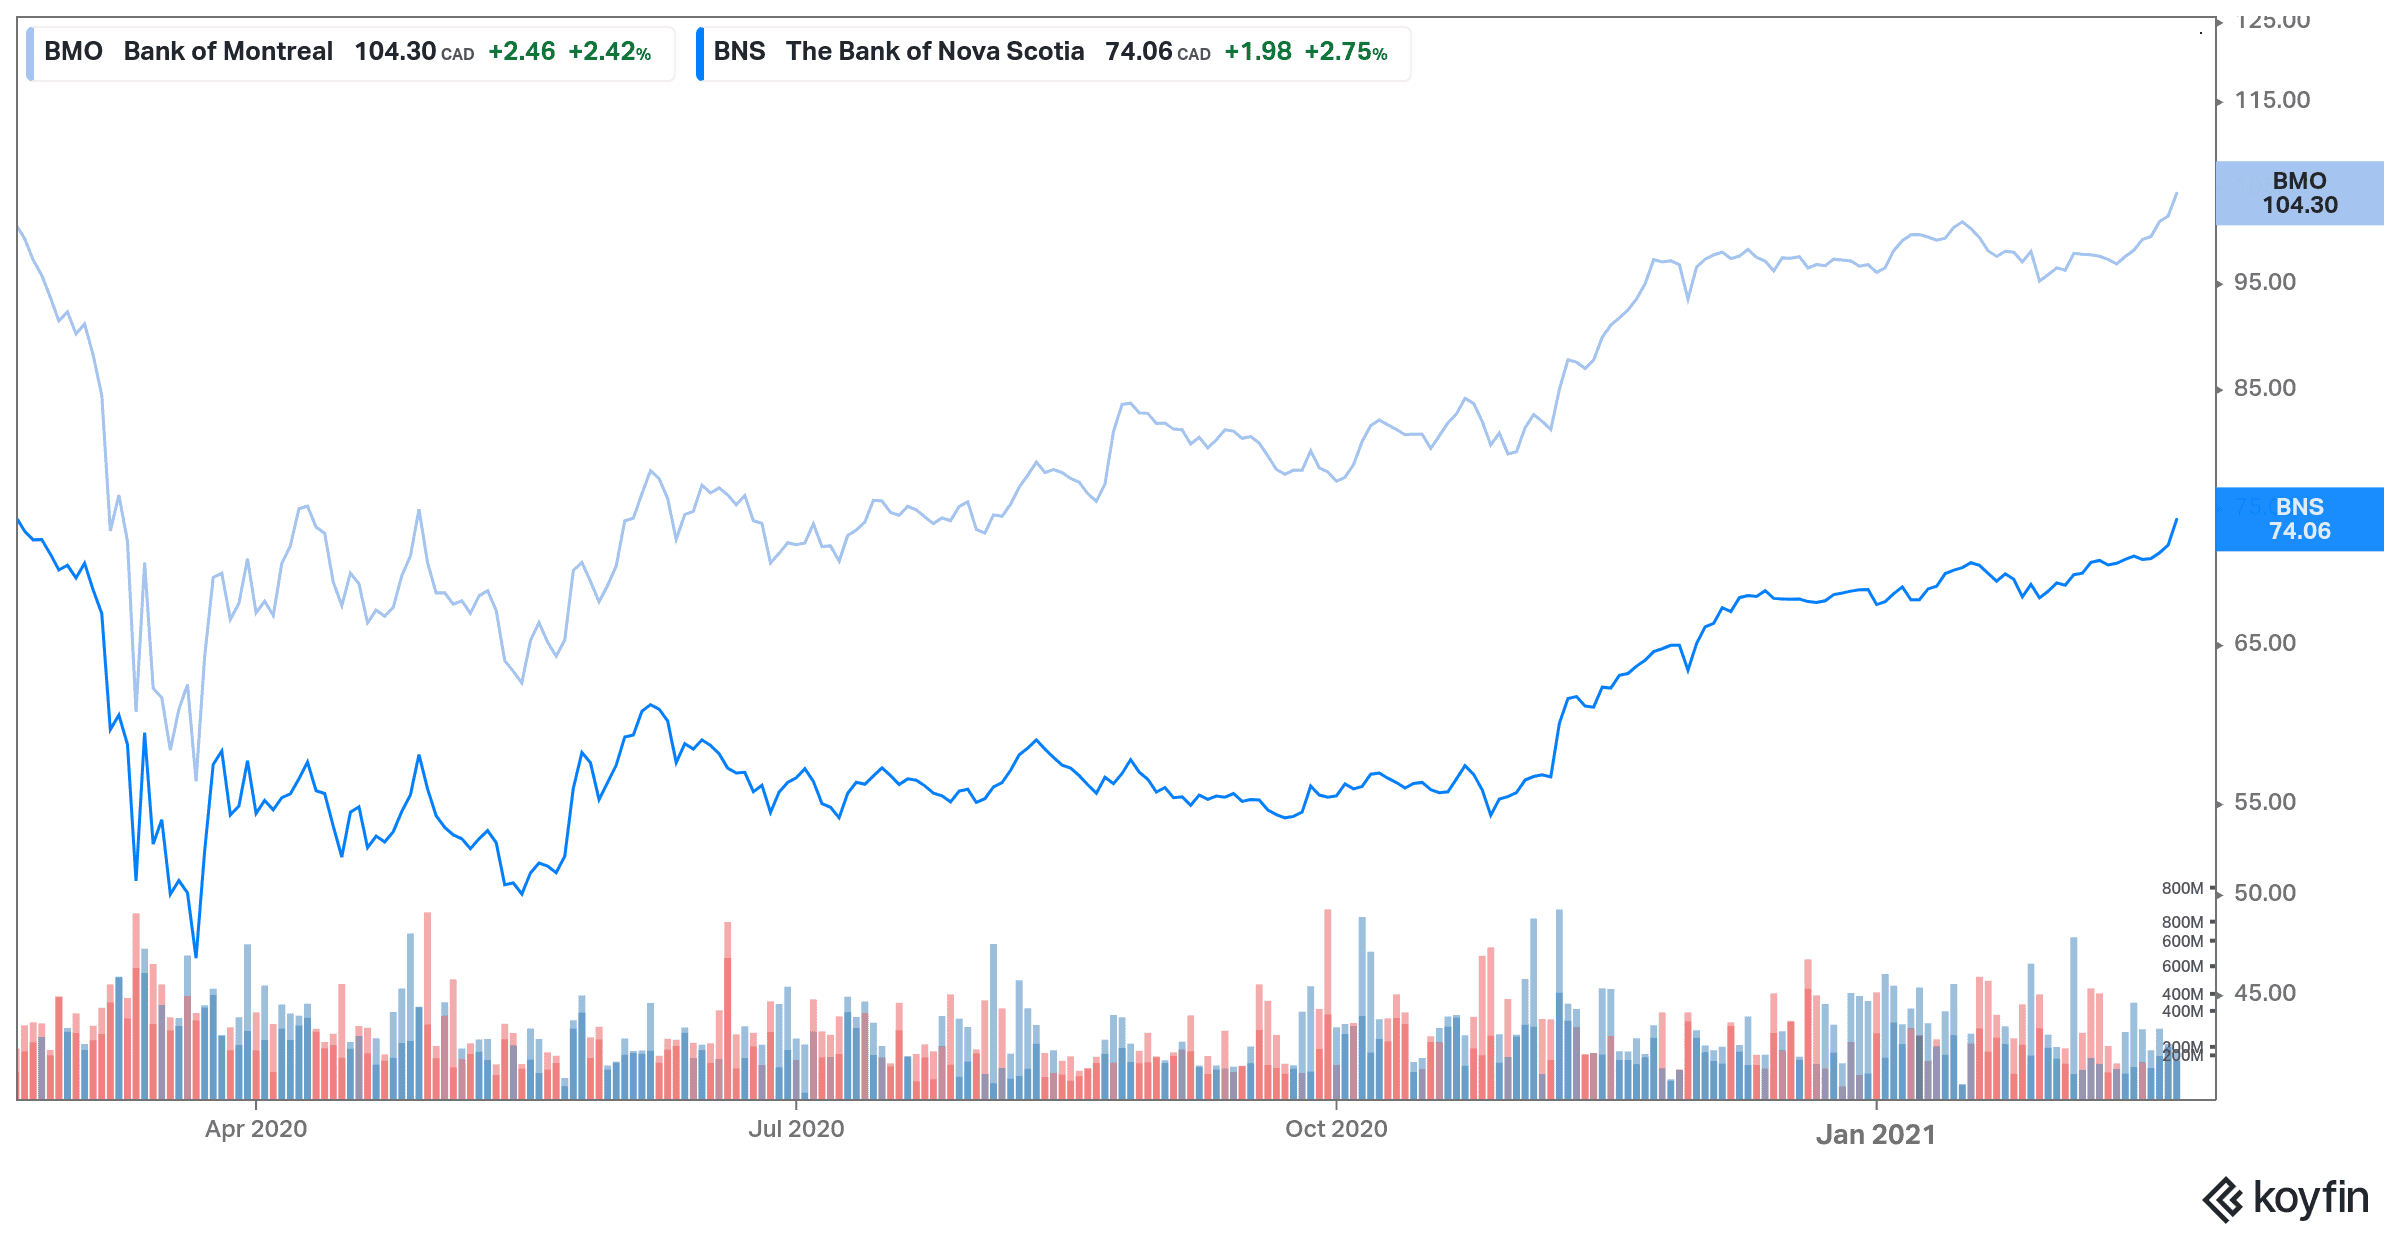Viewport: 2400px width, 1240px height.
Task: Click the 115.00 price axis label
Action: (x=2272, y=100)
